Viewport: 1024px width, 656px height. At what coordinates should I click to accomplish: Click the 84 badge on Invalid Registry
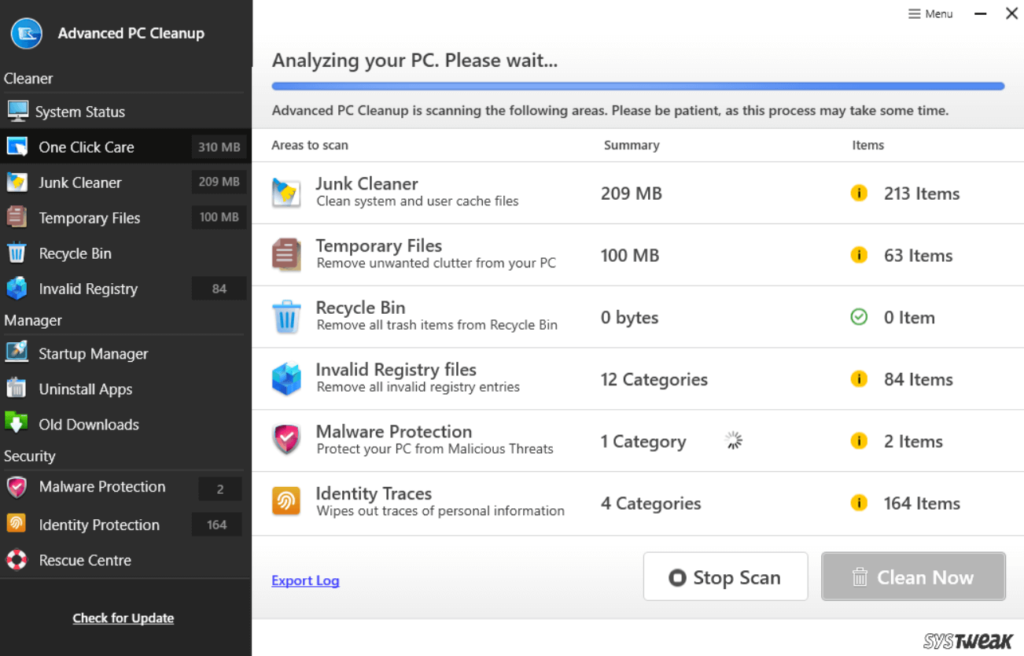(219, 288)
